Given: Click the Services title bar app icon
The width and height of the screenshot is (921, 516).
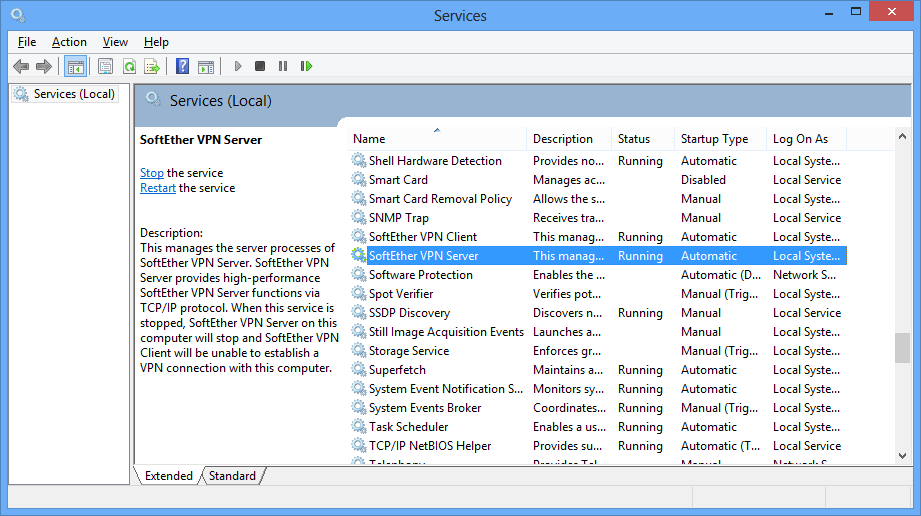Looking at the screenshot, I should coord(18,15).
